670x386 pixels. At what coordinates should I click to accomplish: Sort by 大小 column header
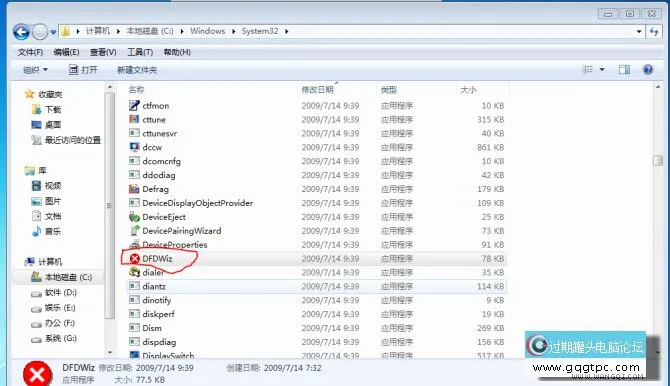tap(468, 90)
